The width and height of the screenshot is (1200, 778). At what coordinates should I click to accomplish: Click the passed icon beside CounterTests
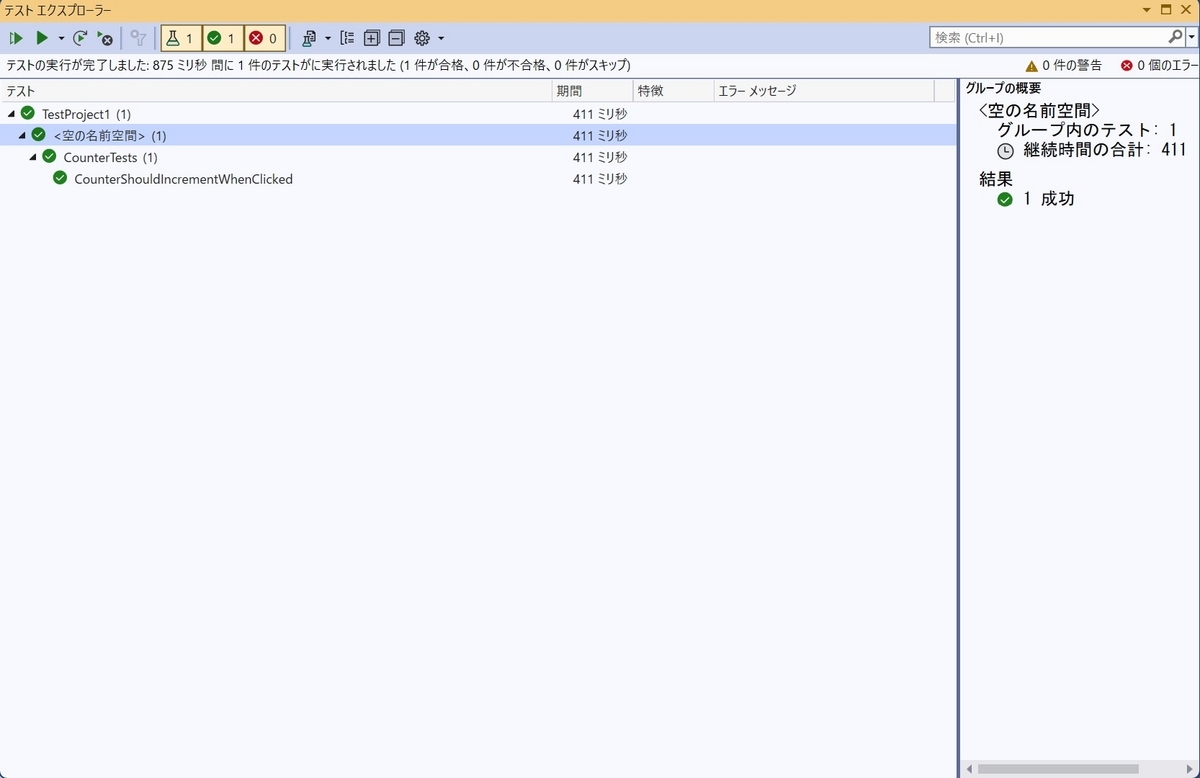tap(49, 156)
